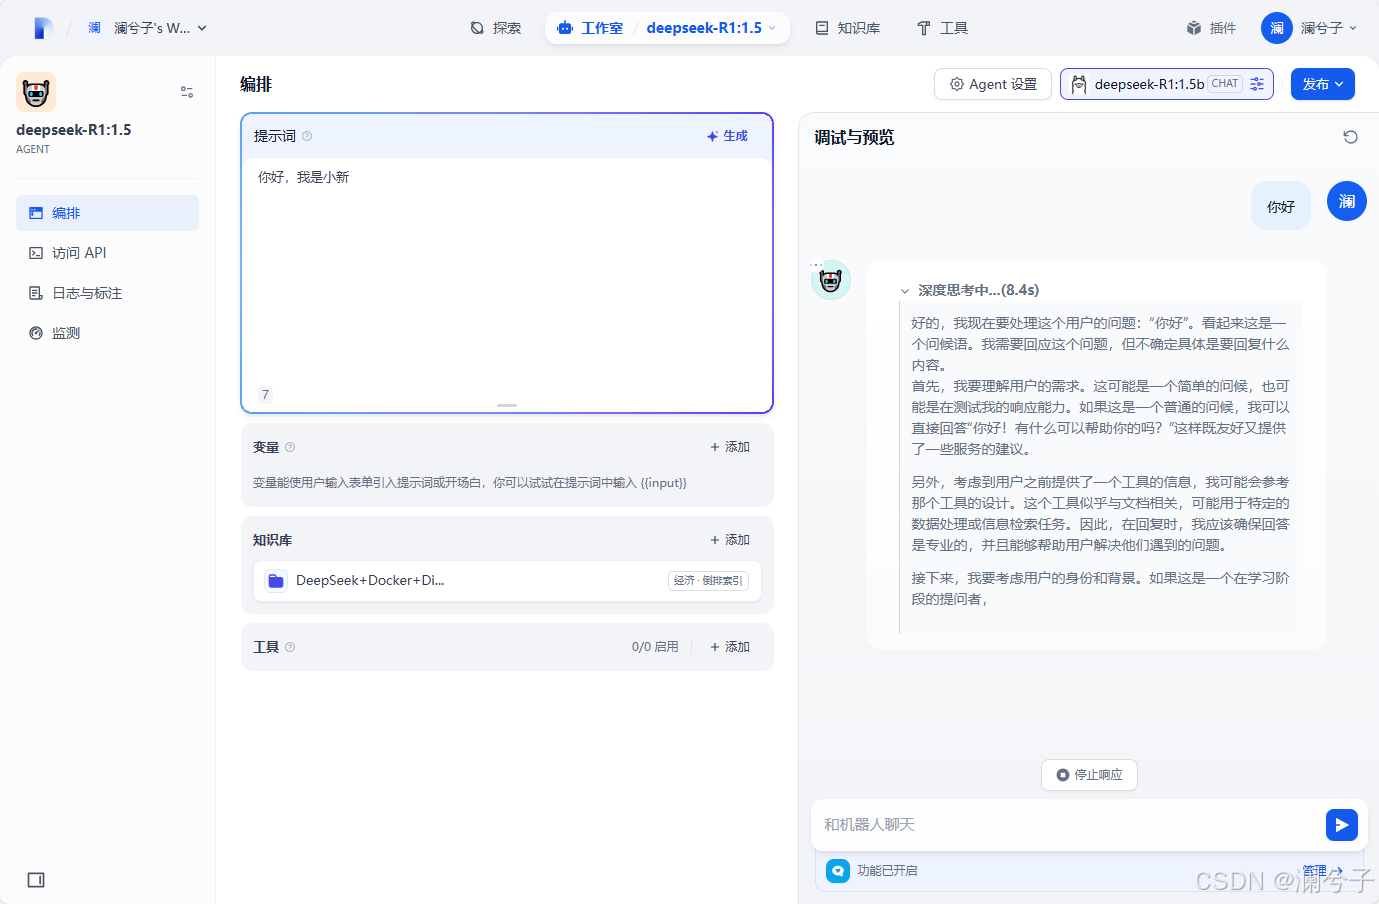Image resolution: width=1379 pixels, height=904 pixels.
Task: Open 访问 API in the sidebar
Action: (x=107, y=253)
